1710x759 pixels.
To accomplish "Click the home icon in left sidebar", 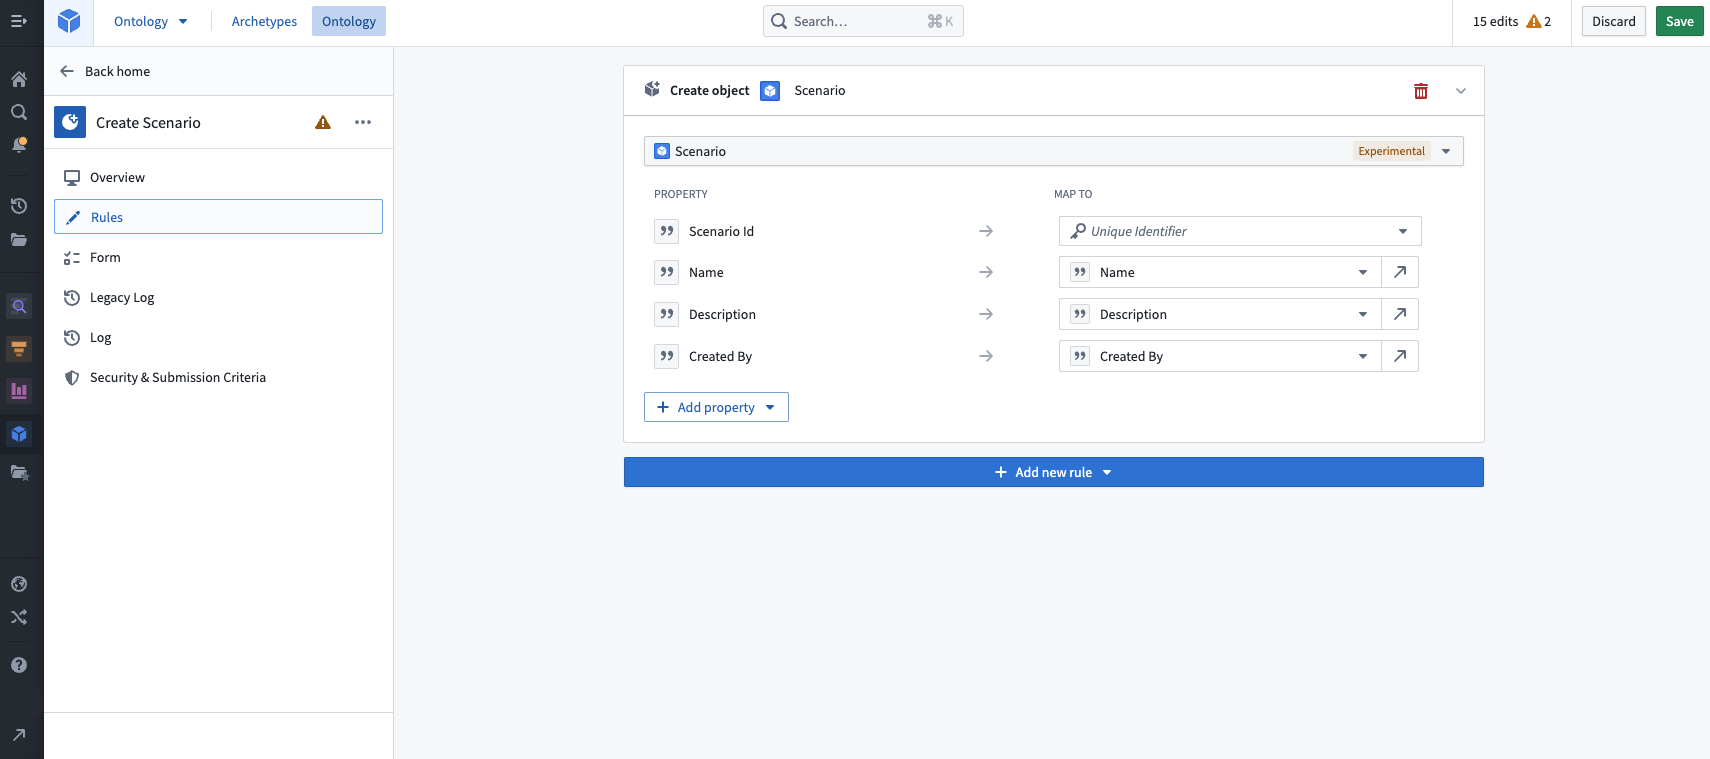I will tap(19, 79).
